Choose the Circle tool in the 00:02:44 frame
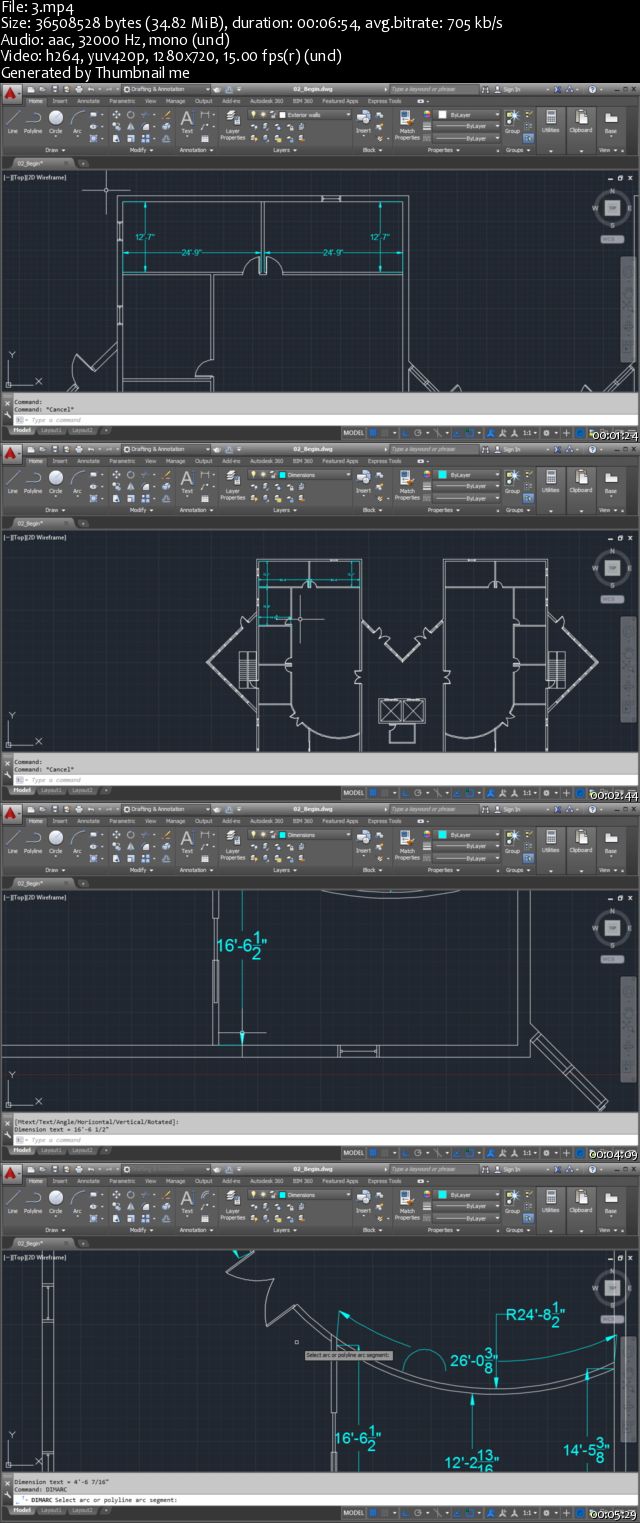This screenshot has width=640, height=1523. (56, 483)
